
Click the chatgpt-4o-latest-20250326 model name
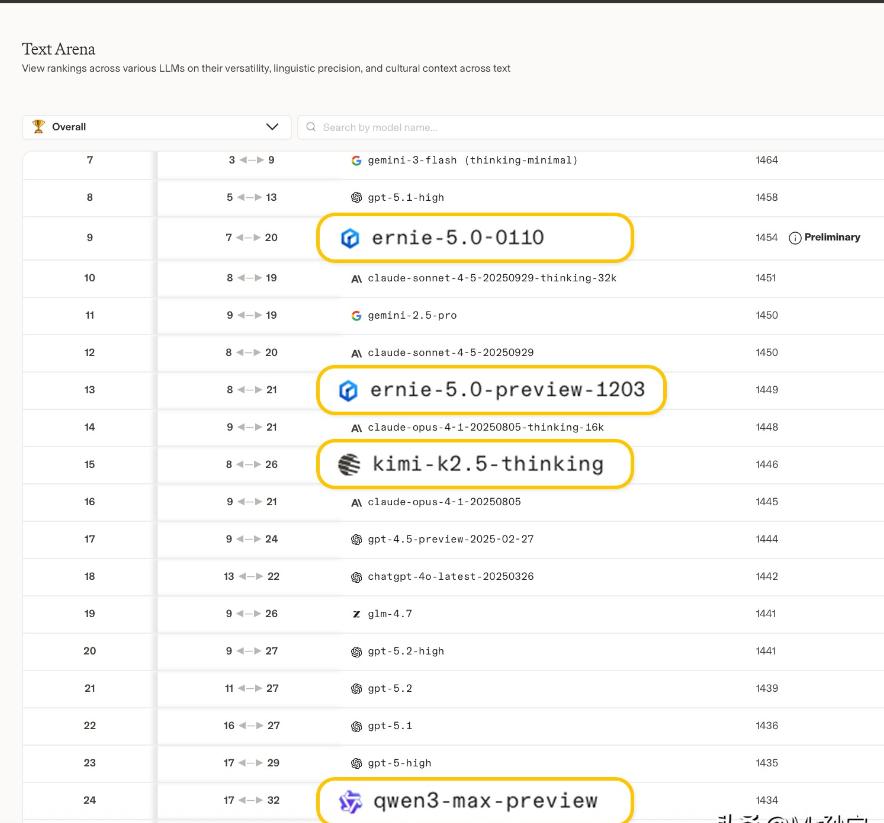click(x=450, y=577)
